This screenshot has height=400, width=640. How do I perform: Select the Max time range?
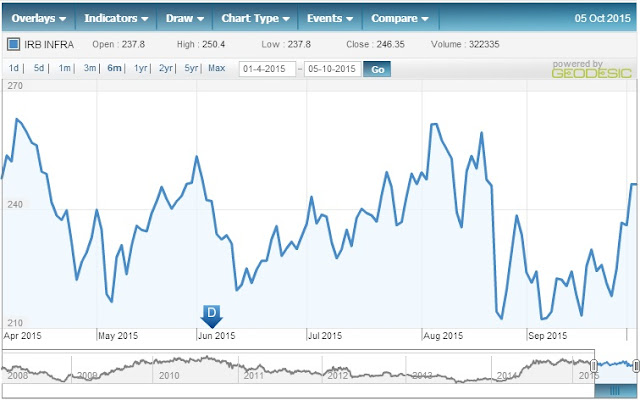pos(217,68)
